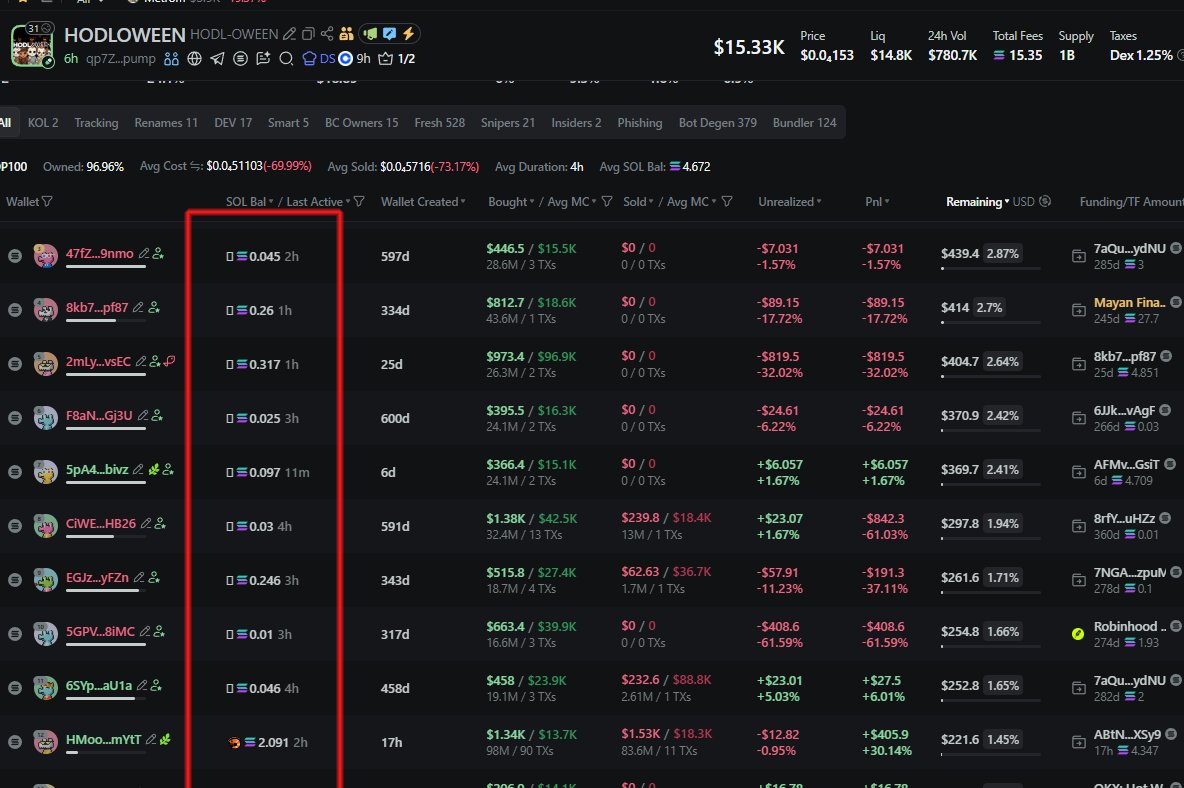The width and height of the screenshot is (1184, 788).
Task: Switch to the Snipers 21 tab
Action: [x=507, y=123]
